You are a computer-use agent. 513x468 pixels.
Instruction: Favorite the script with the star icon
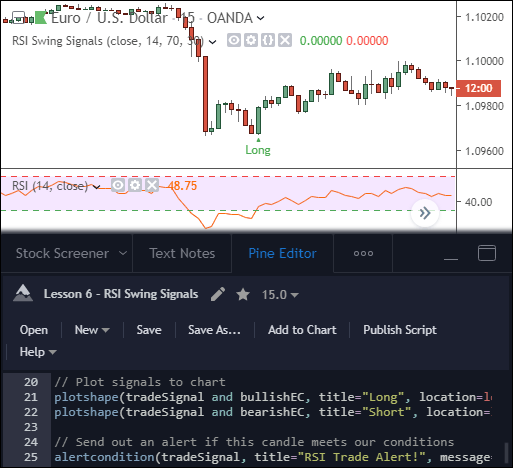243,294
